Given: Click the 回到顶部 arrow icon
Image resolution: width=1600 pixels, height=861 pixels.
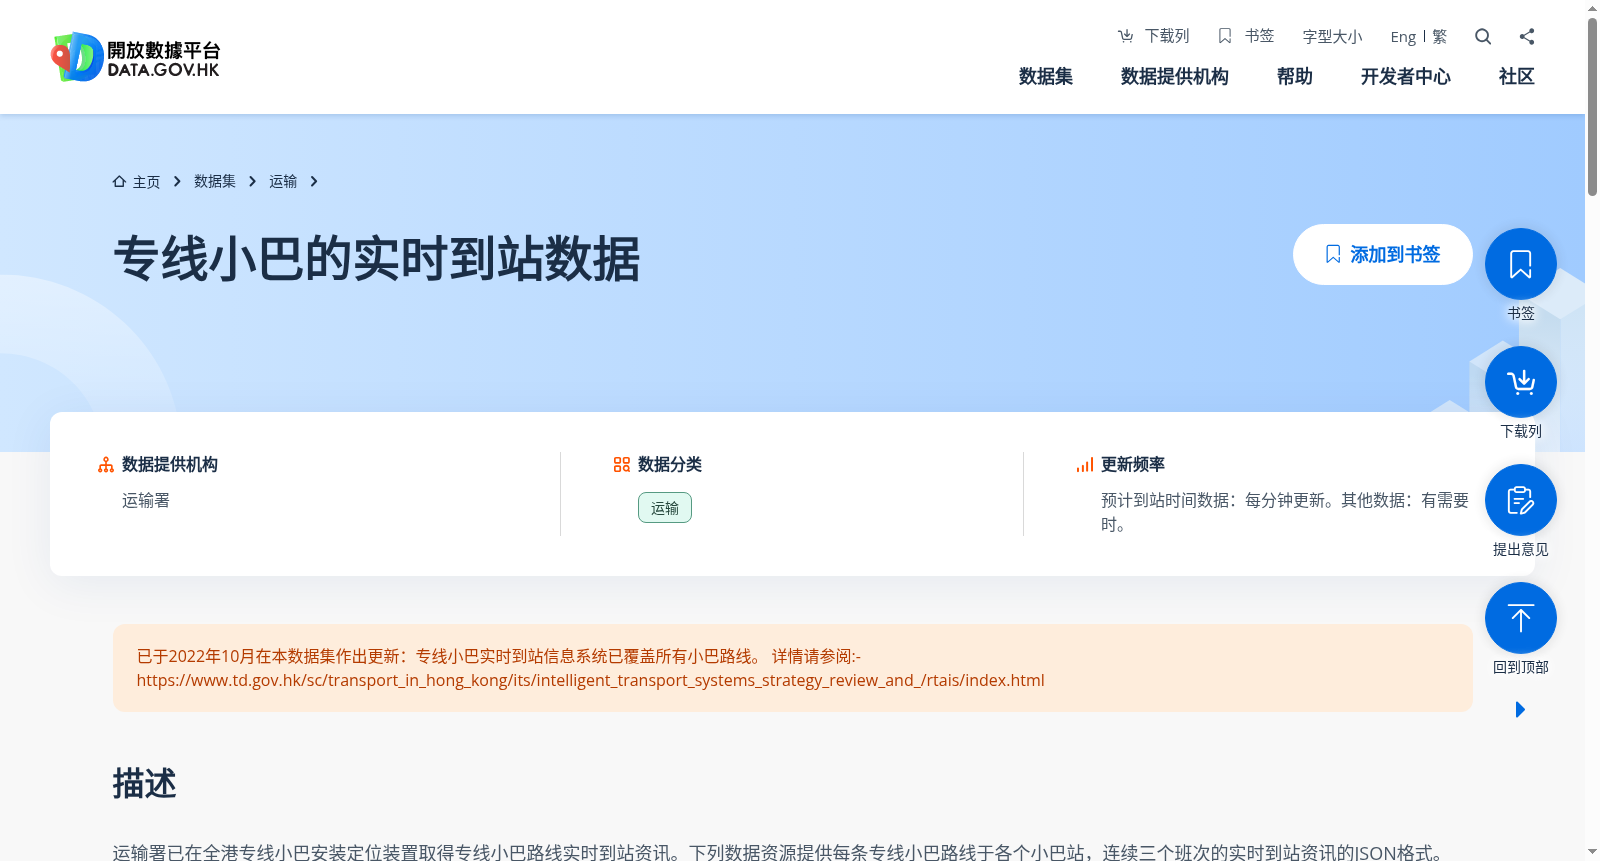Looking at the screenshot, I should (1521, 618).
